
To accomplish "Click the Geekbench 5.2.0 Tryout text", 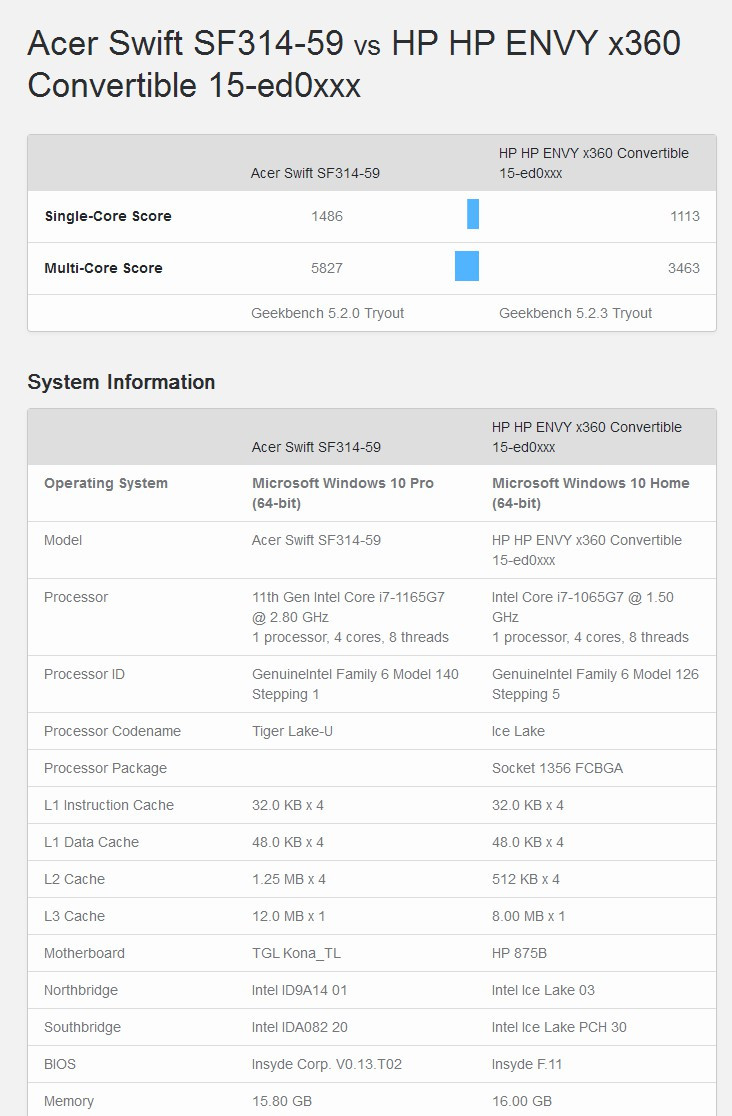I will [x=328, y=313].
